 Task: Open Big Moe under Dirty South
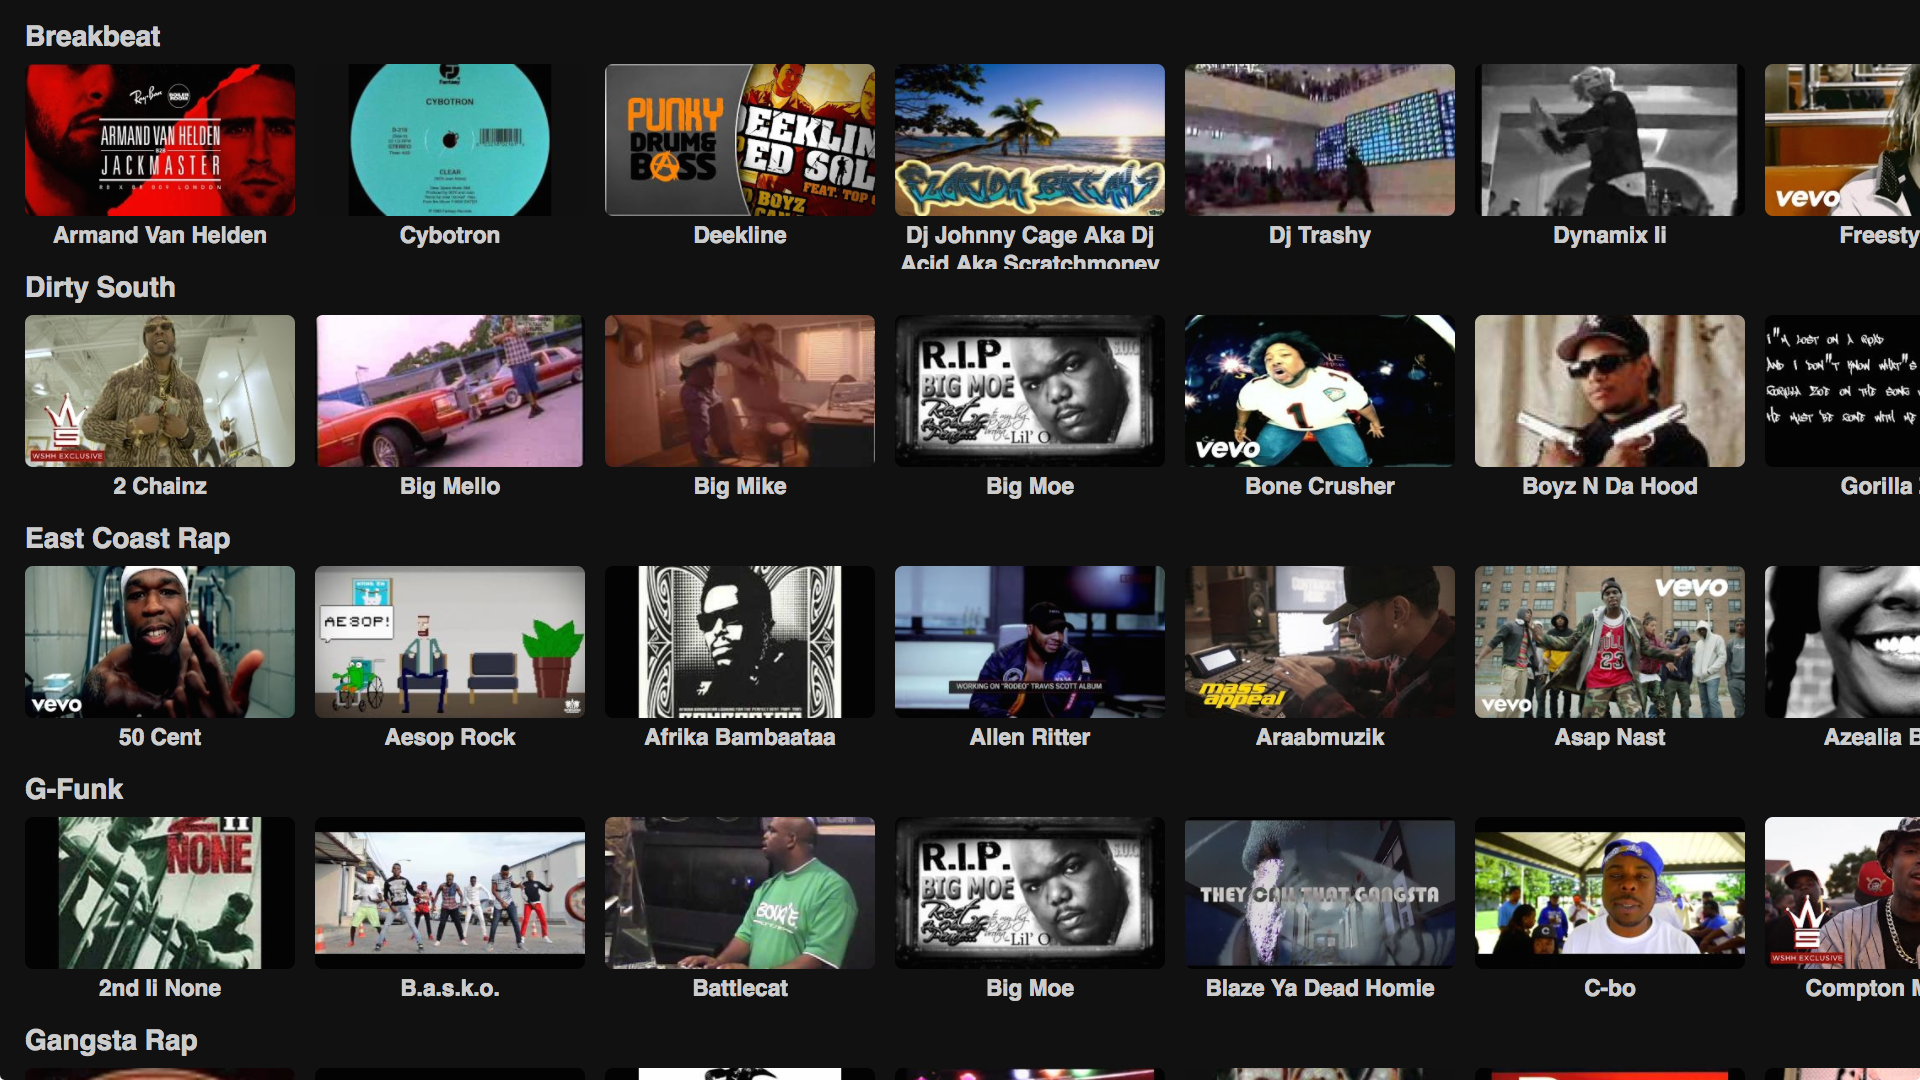click(1029, 391)
